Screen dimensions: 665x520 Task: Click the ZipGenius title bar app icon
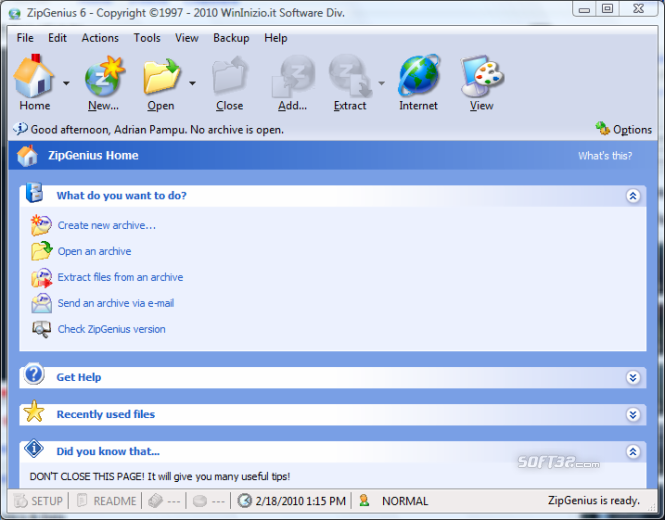[x=14, y=14]
